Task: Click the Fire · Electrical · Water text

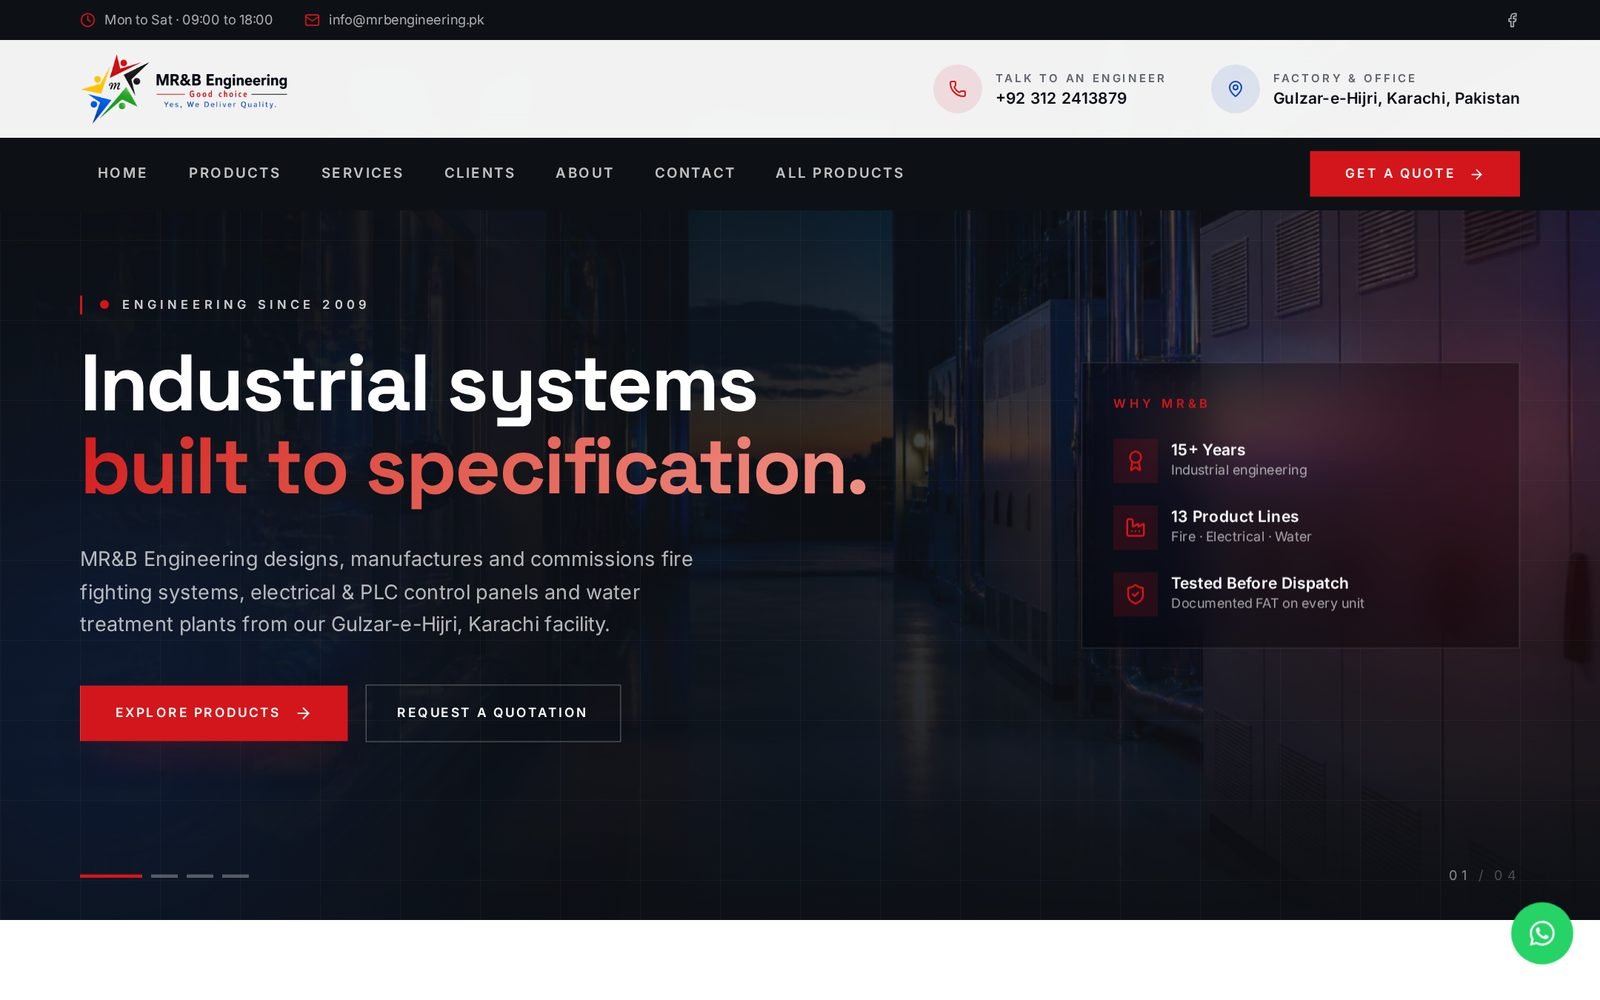Action: click(1241, 537)
